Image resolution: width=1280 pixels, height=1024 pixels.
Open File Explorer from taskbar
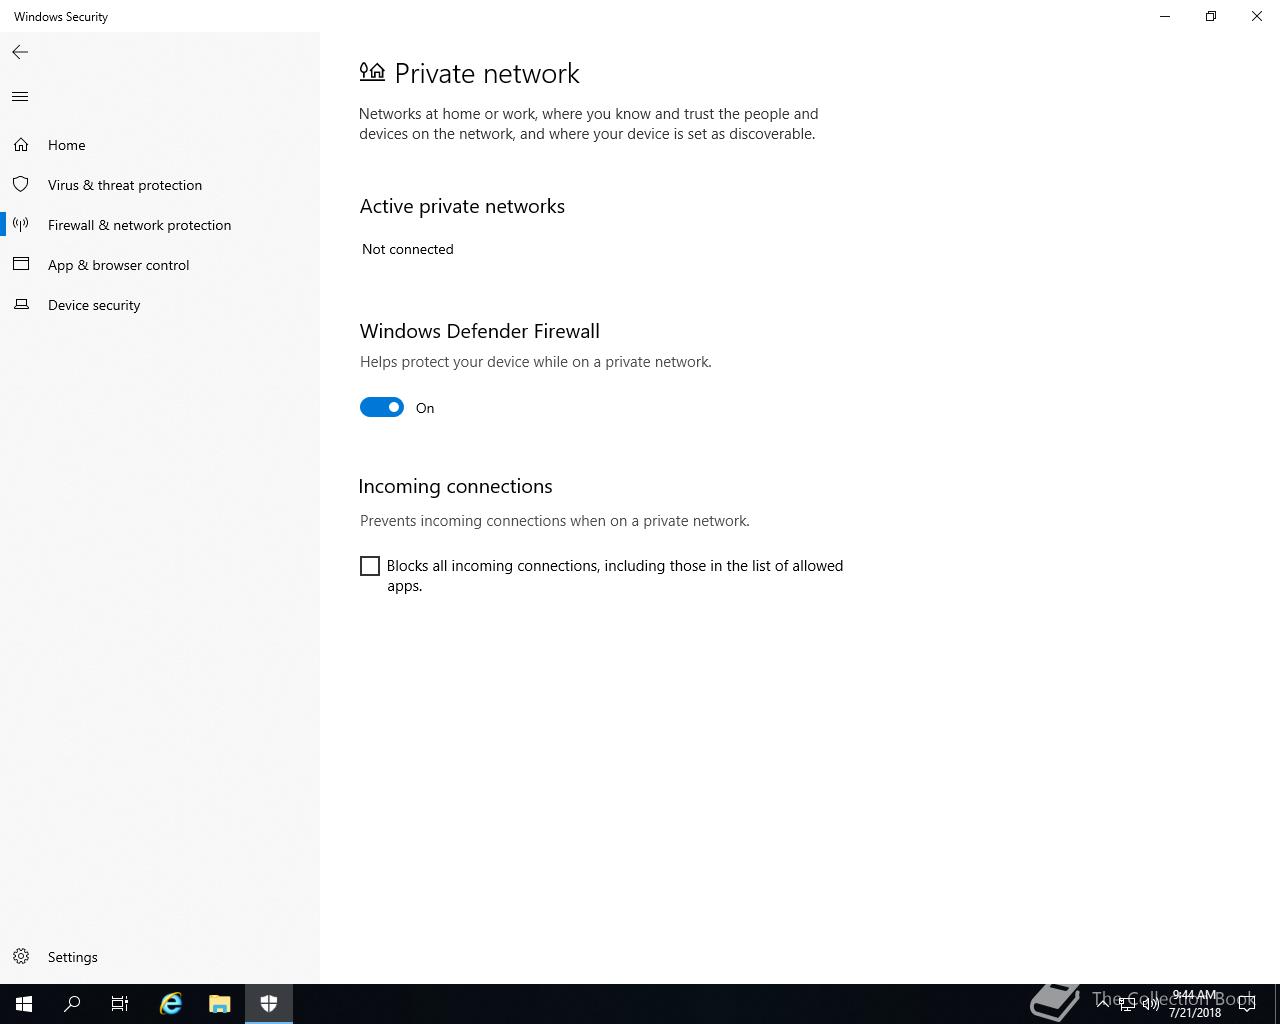coord(219,1004)
